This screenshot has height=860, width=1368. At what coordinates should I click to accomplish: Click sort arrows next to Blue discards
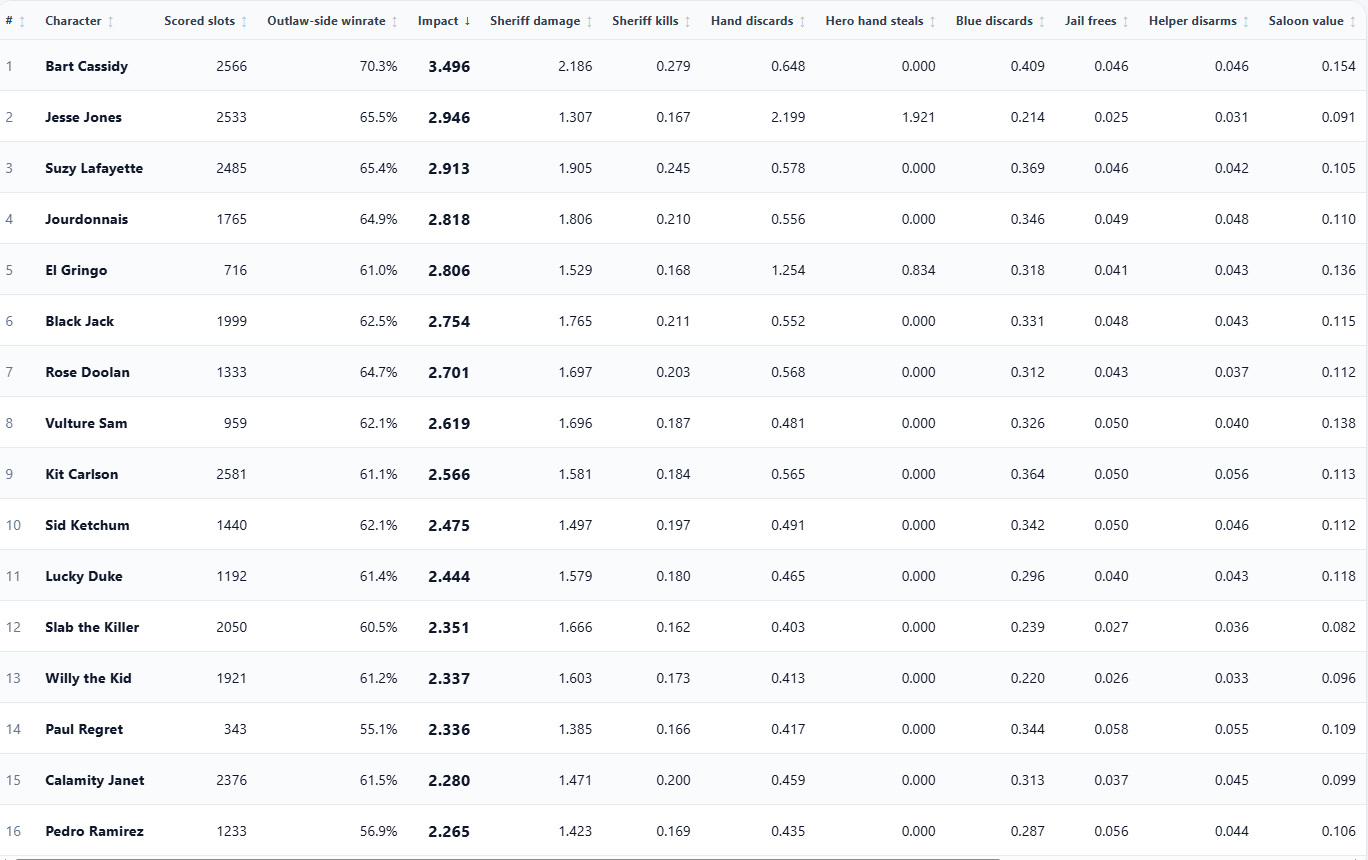tap(1042, 21)
